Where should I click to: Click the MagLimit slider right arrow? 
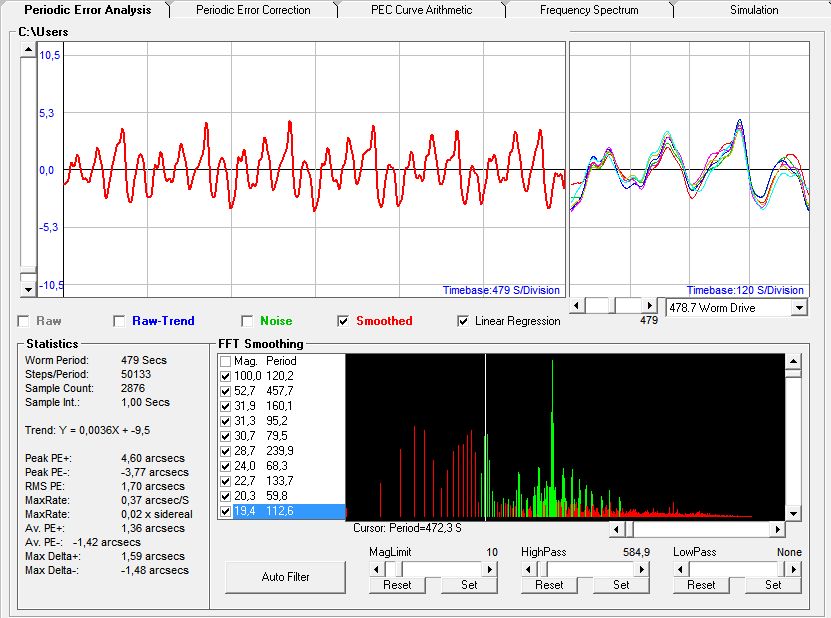pos(492,569)
